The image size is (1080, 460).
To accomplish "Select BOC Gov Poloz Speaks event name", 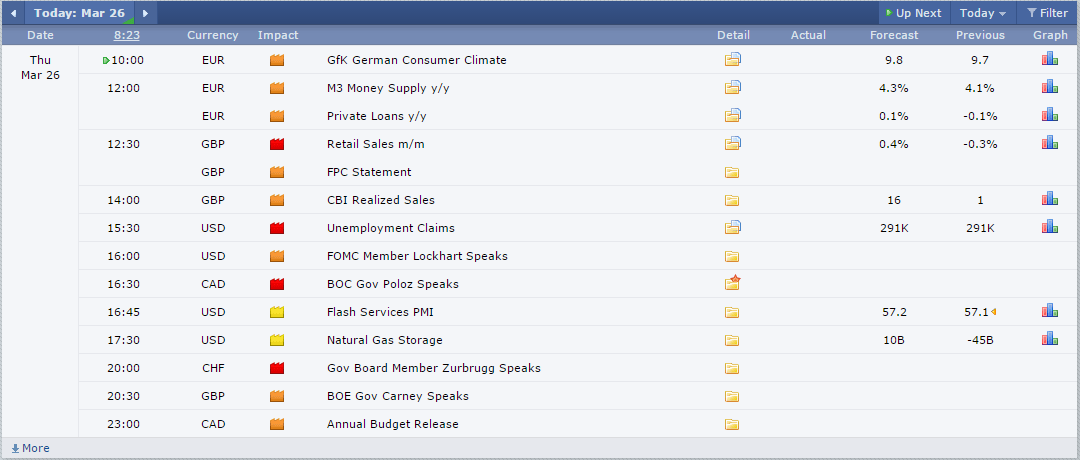I will 393,284.
